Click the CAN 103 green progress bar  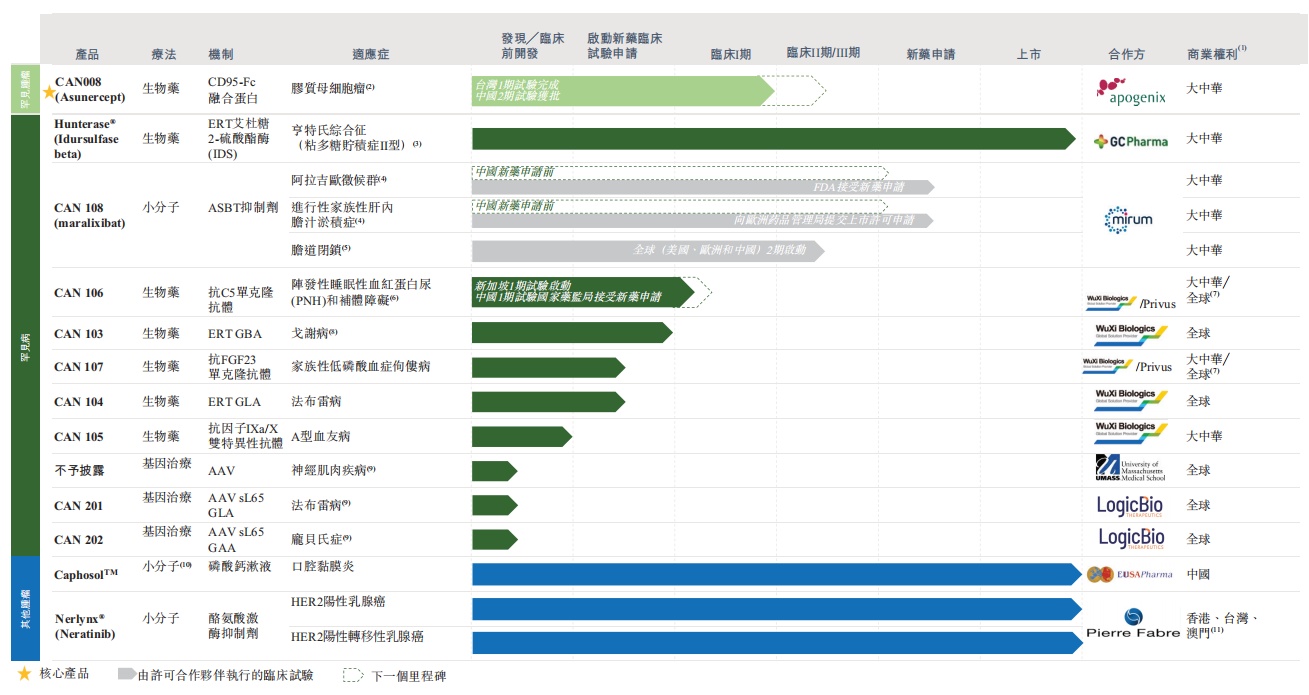[572, 333]
